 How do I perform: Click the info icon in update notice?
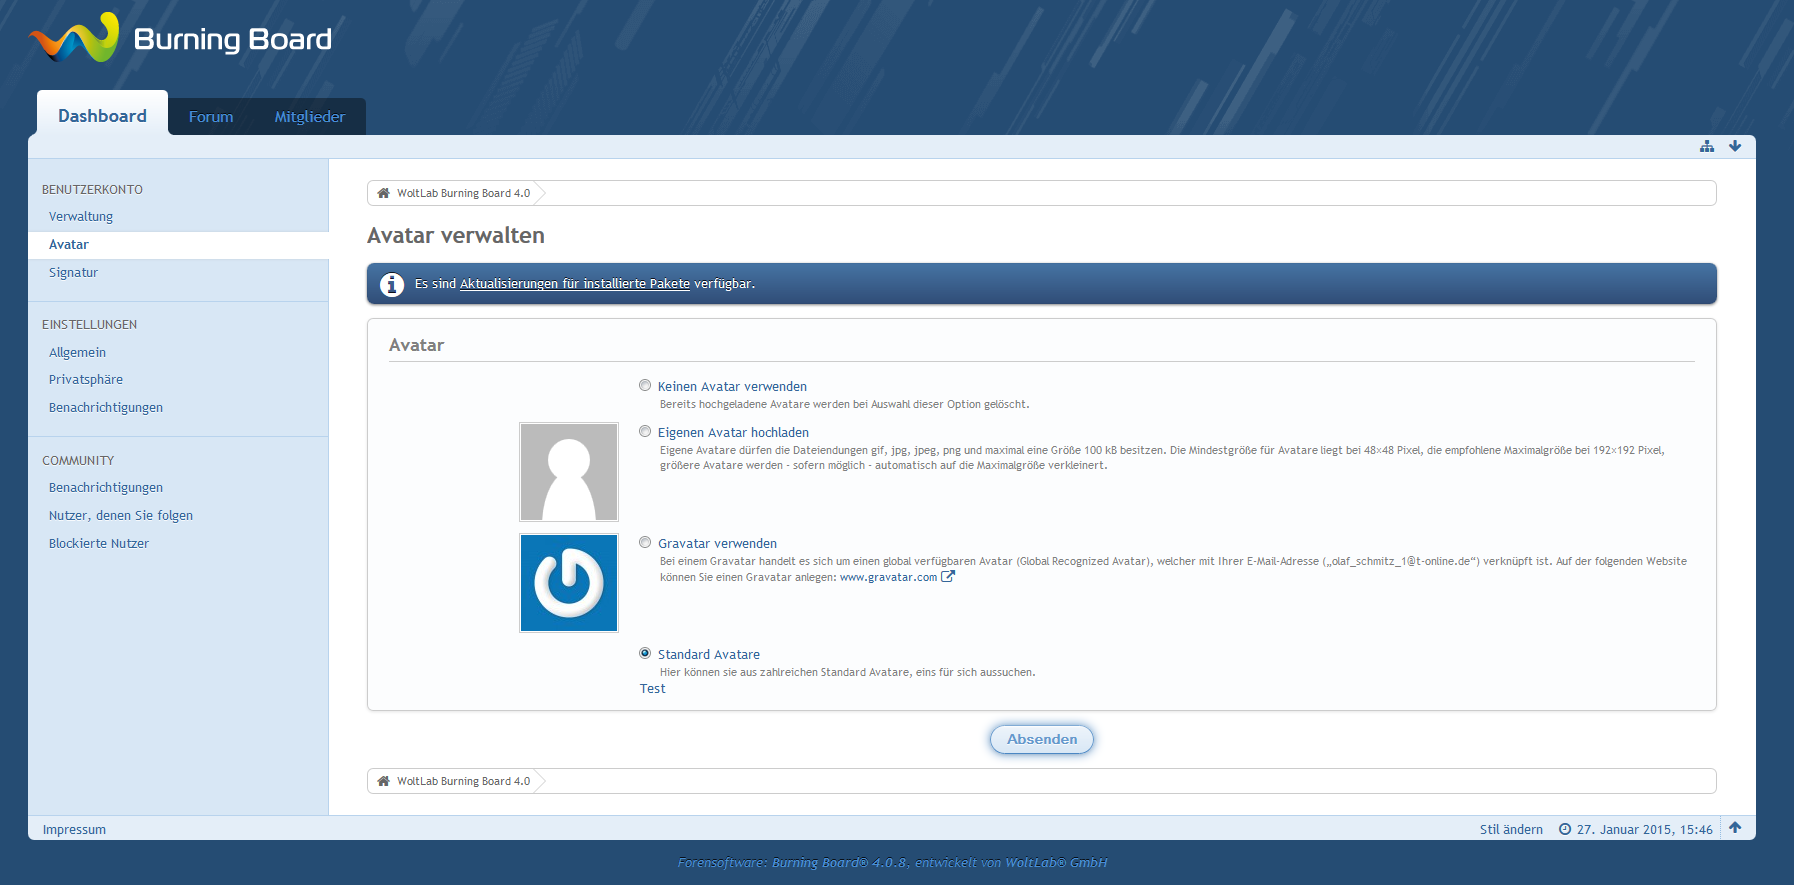coord(392,284)
